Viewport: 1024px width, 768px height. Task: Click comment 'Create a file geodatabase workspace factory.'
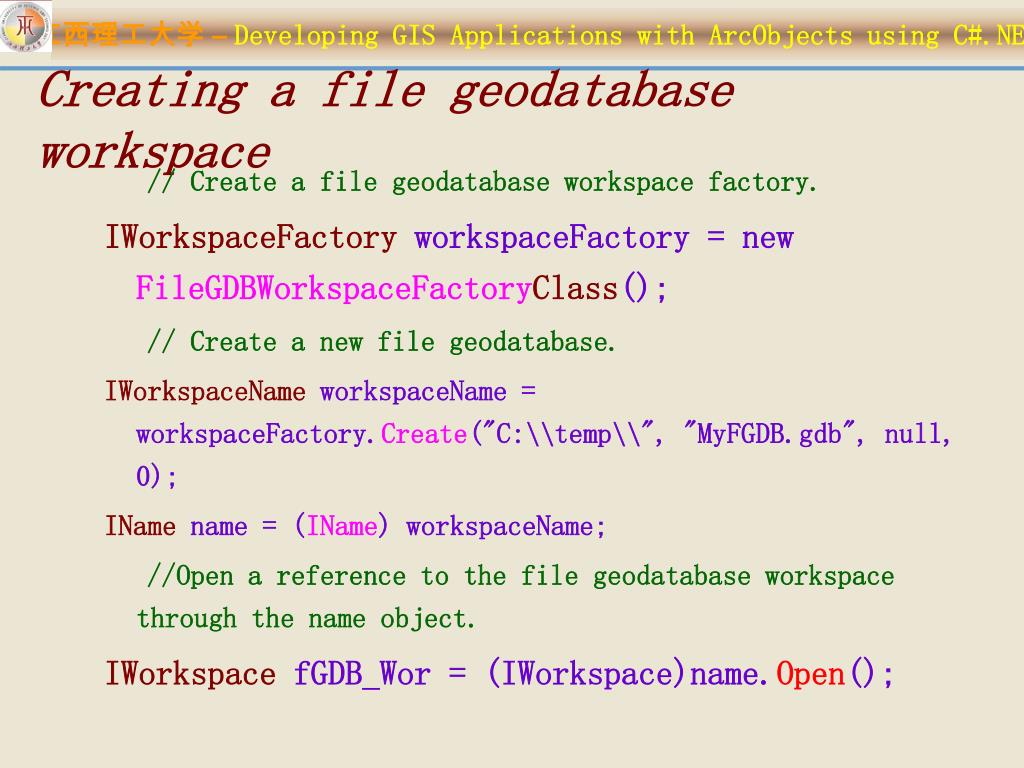tap(503, 182)
